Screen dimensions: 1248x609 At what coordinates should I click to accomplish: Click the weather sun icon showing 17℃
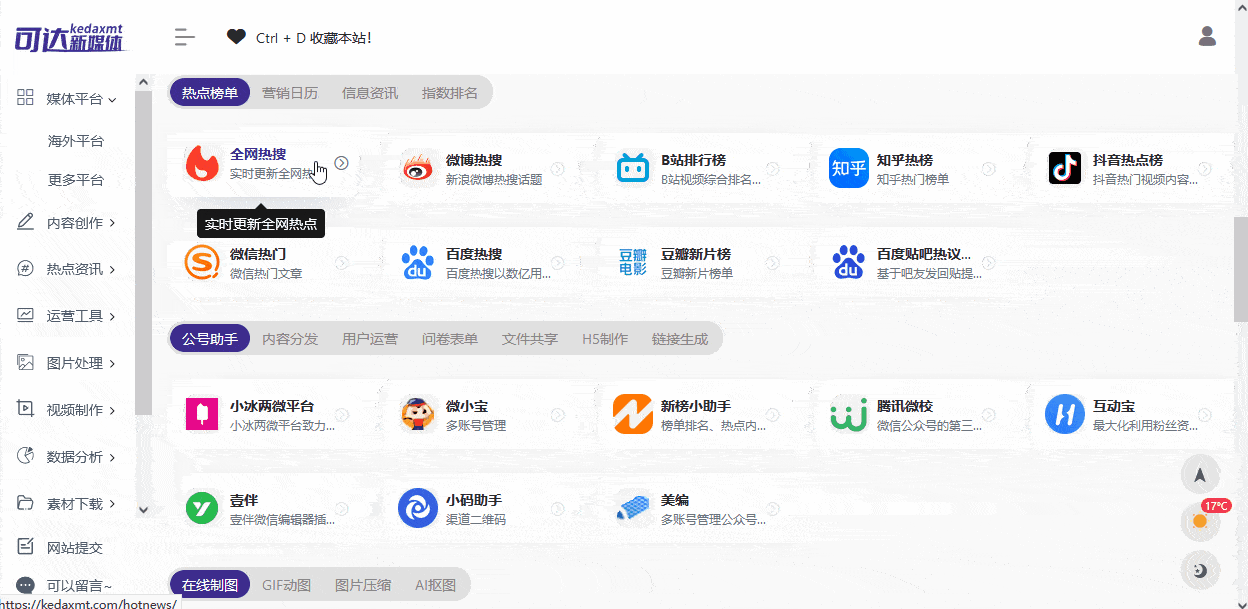pyautogui.click(x=1200, y=521)
